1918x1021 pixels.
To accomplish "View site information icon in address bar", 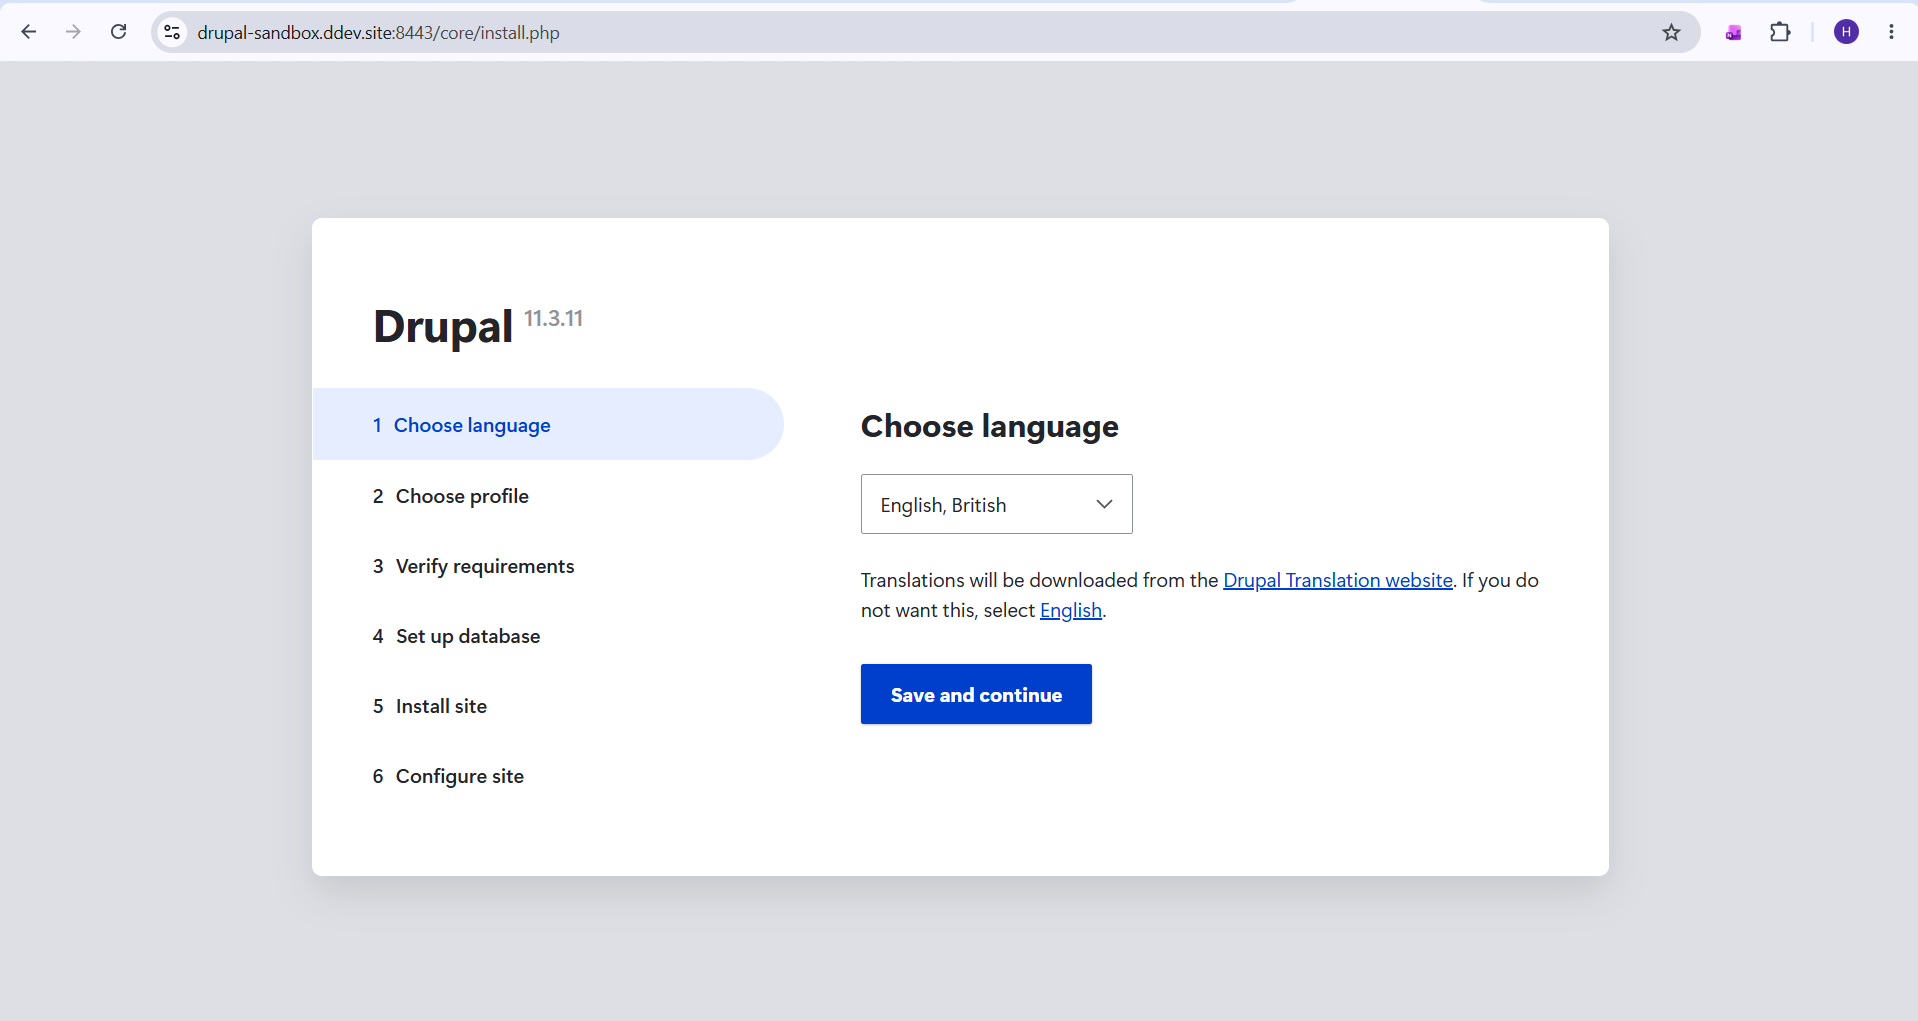I will pos(172,32).
